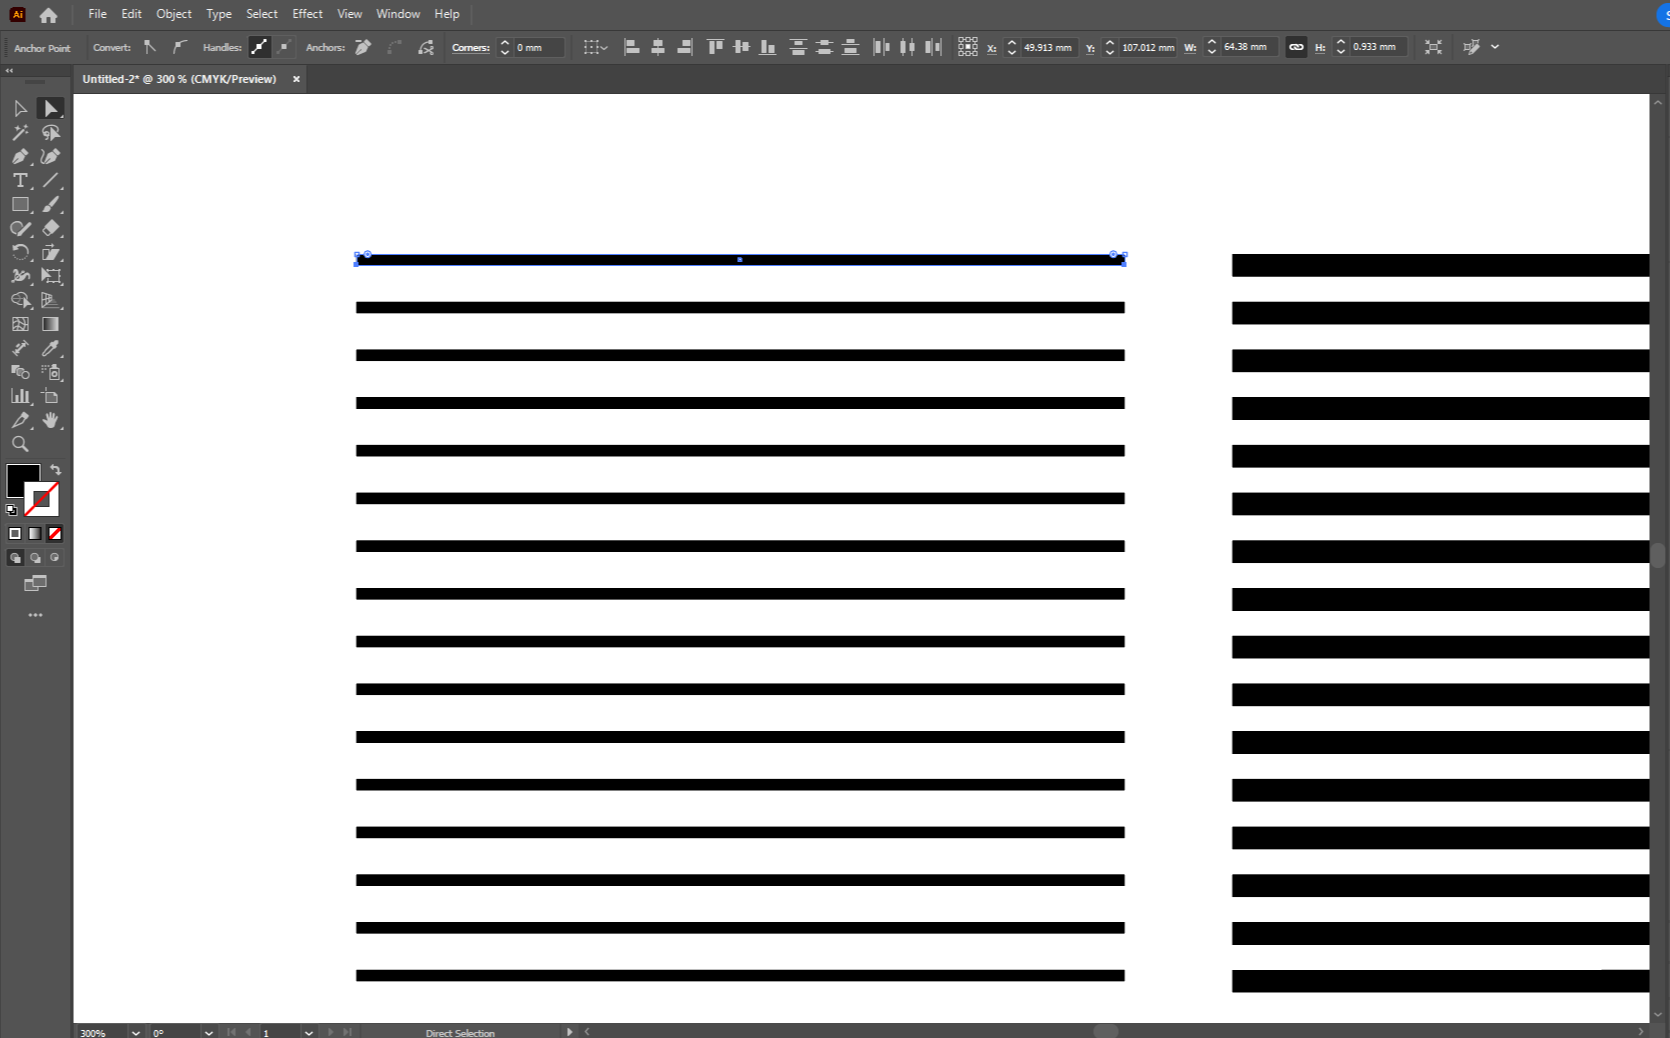Select the Pen tool
Viewport: 1670px width, 1038px height.
pos(20,156)
